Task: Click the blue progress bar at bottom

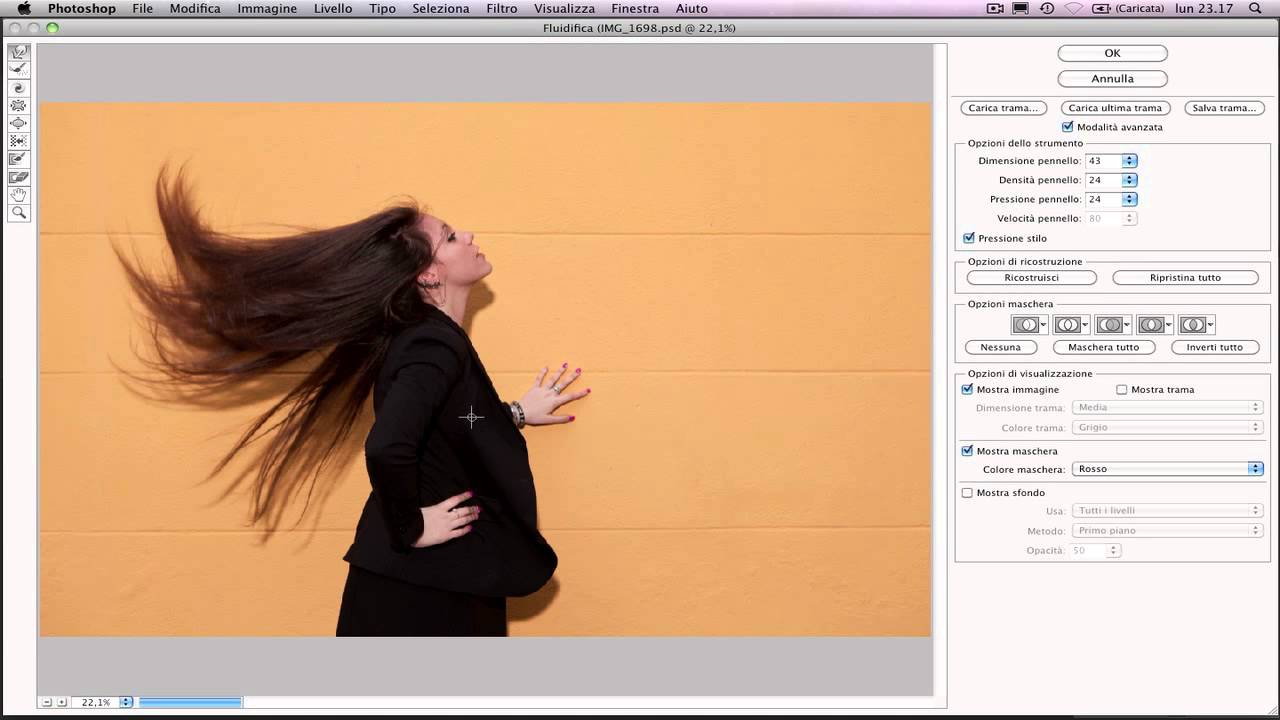Action: tap(190, 702)
